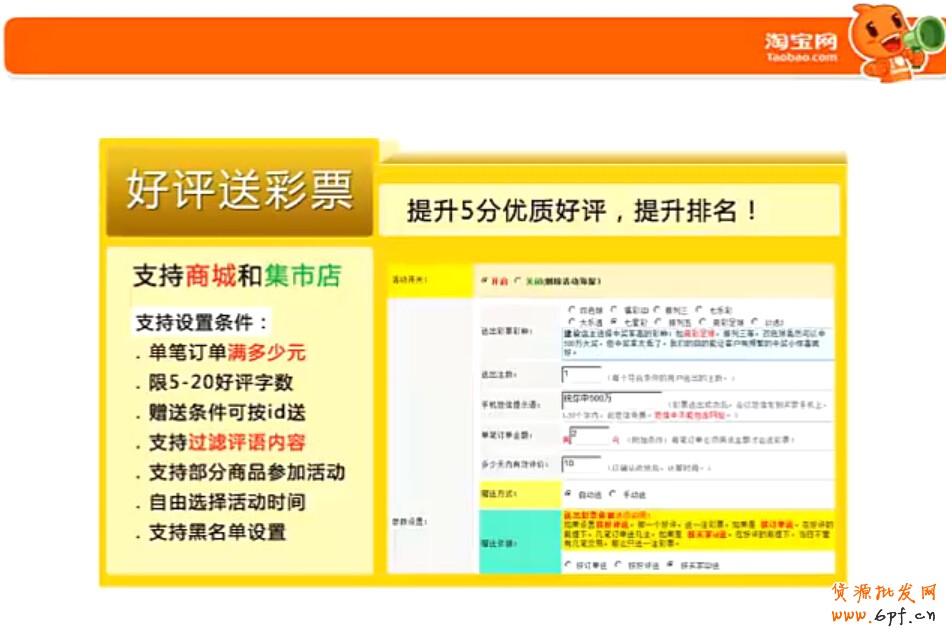Choose the 大乐透 lottery type

pyautogui.click(x=572, y=322)
